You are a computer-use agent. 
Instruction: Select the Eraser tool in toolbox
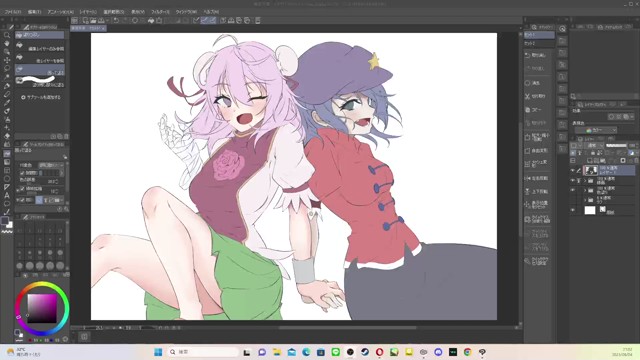tap(7, 136)
